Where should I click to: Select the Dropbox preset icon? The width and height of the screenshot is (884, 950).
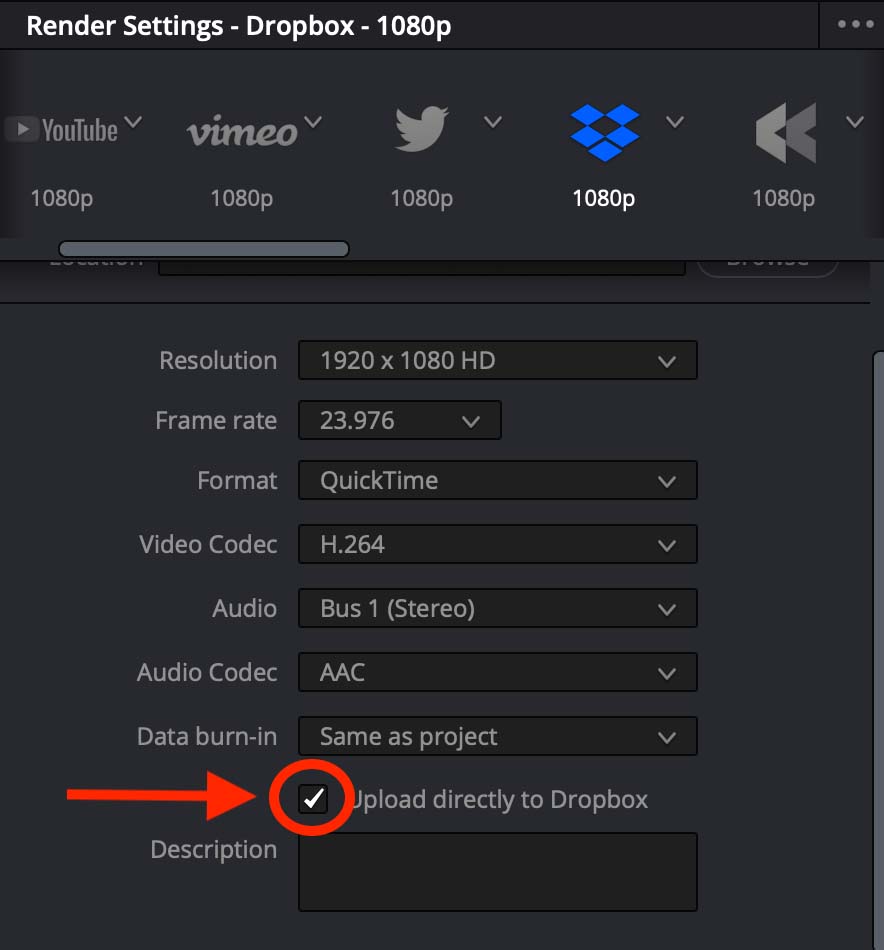[x=604, y=132]
